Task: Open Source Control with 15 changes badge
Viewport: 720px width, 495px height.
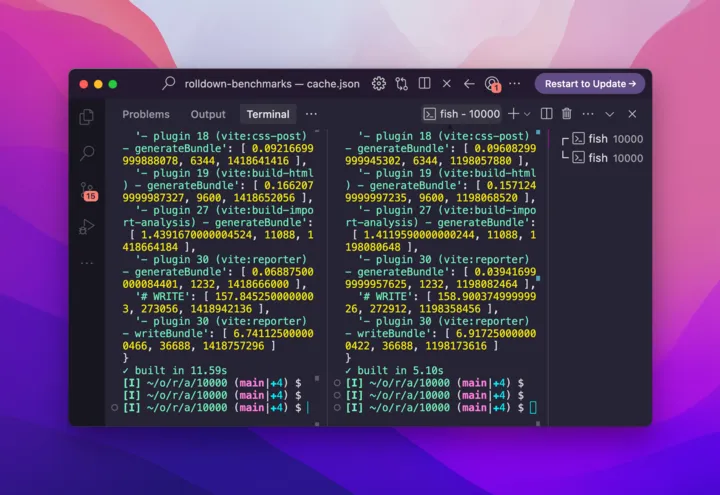Action: [x=87, y=191]
